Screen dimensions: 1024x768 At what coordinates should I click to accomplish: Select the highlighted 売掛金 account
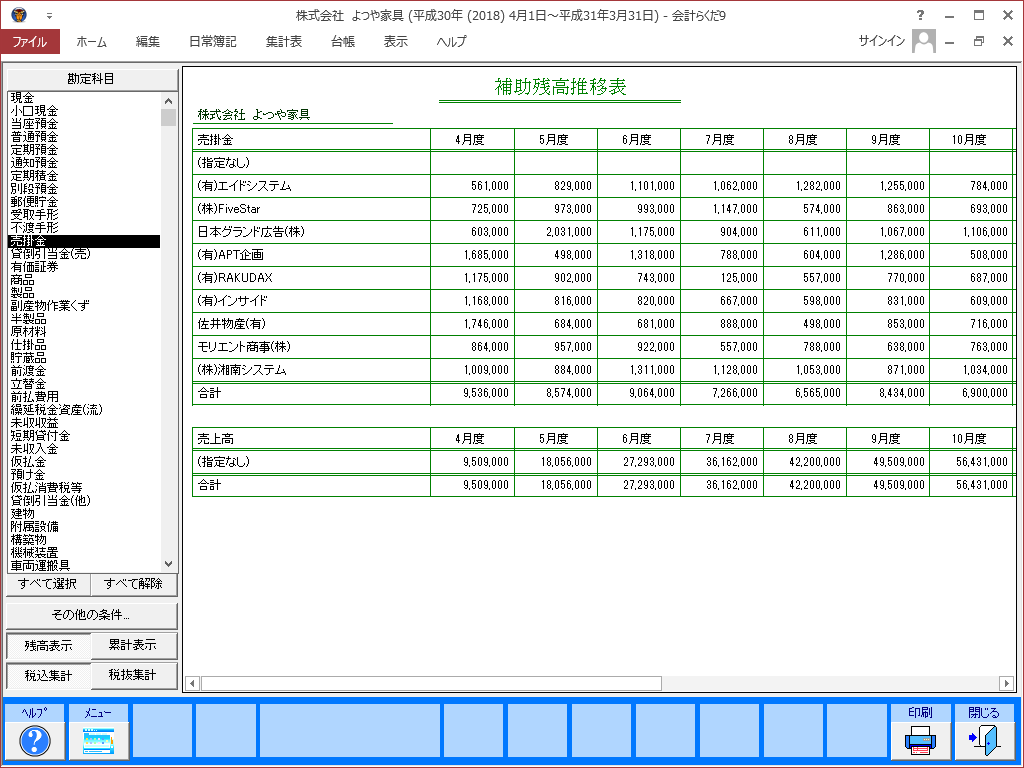pyautogui.click(x=84, y=242)
